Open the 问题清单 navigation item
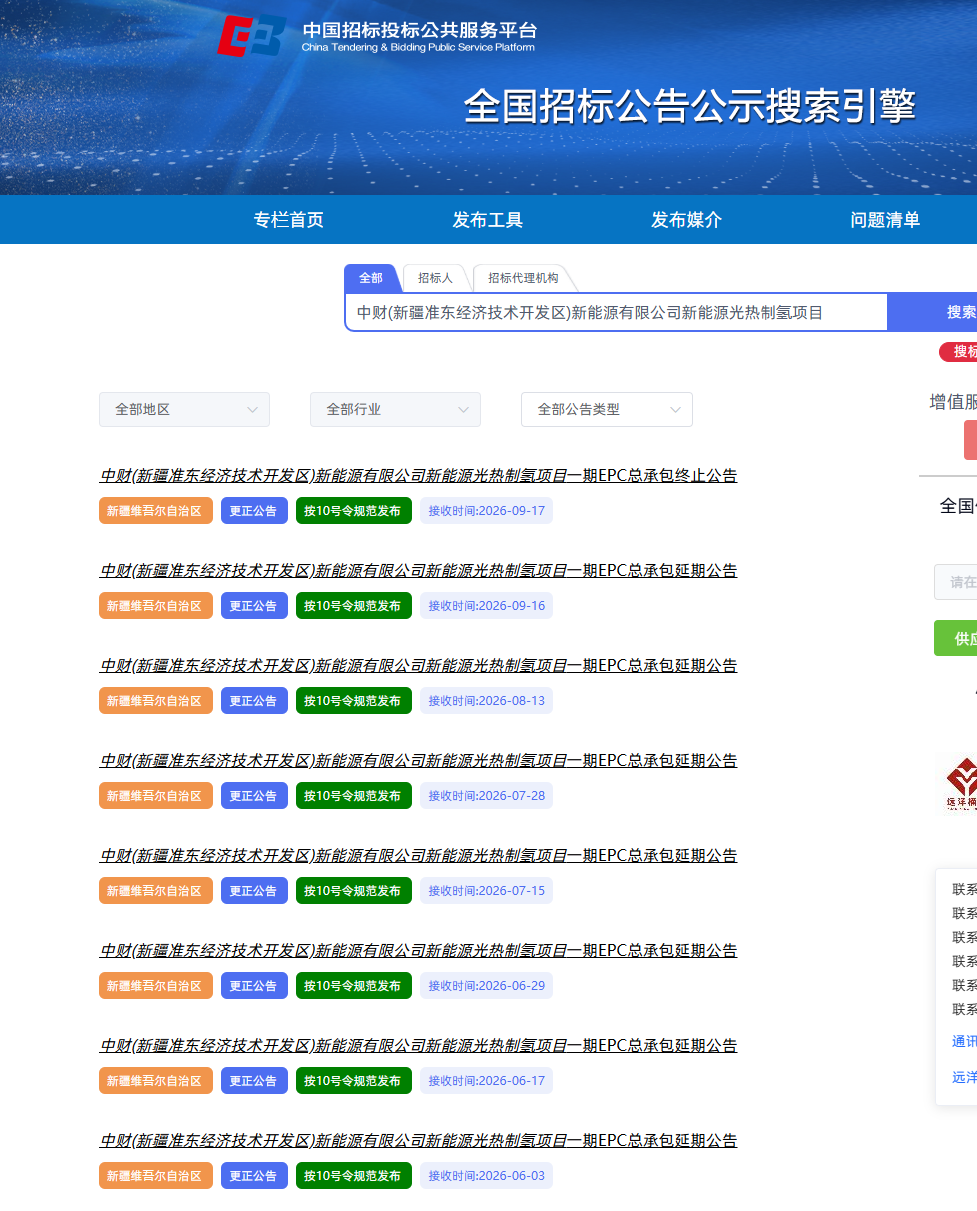Image resolution: width=977 pixels, height=1211 pixels. point(885,220)
